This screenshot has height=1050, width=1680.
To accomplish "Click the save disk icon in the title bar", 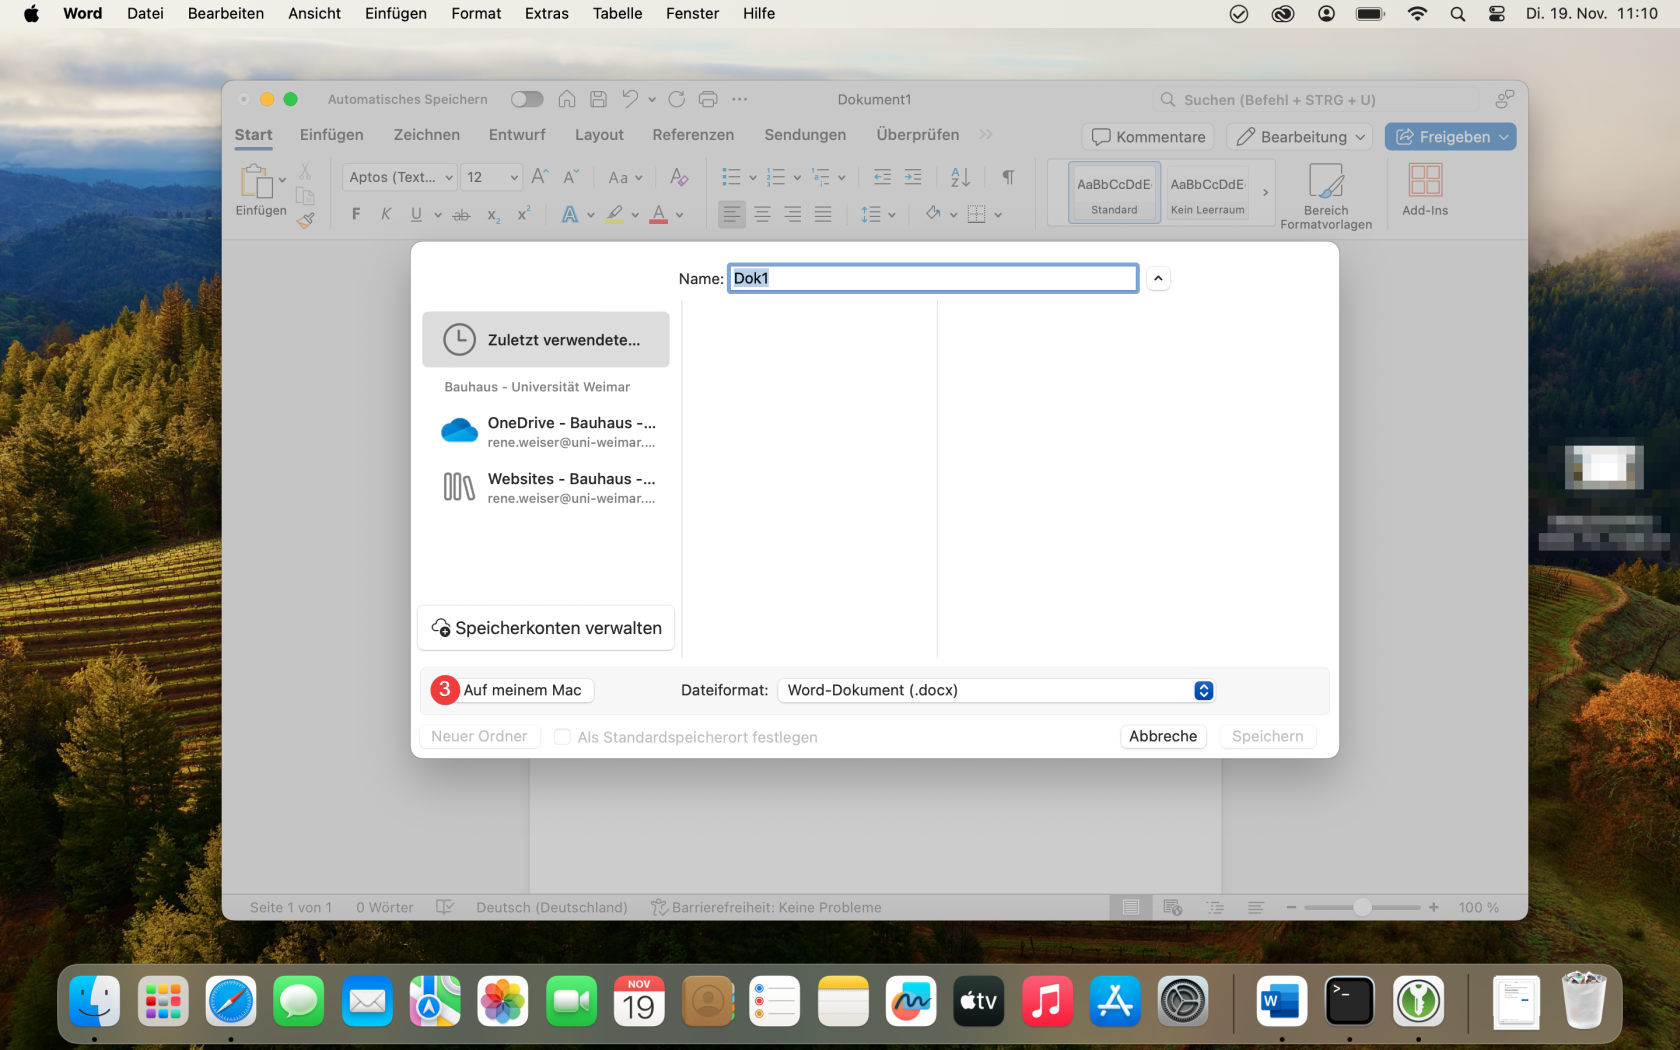I will pos(598,99).
